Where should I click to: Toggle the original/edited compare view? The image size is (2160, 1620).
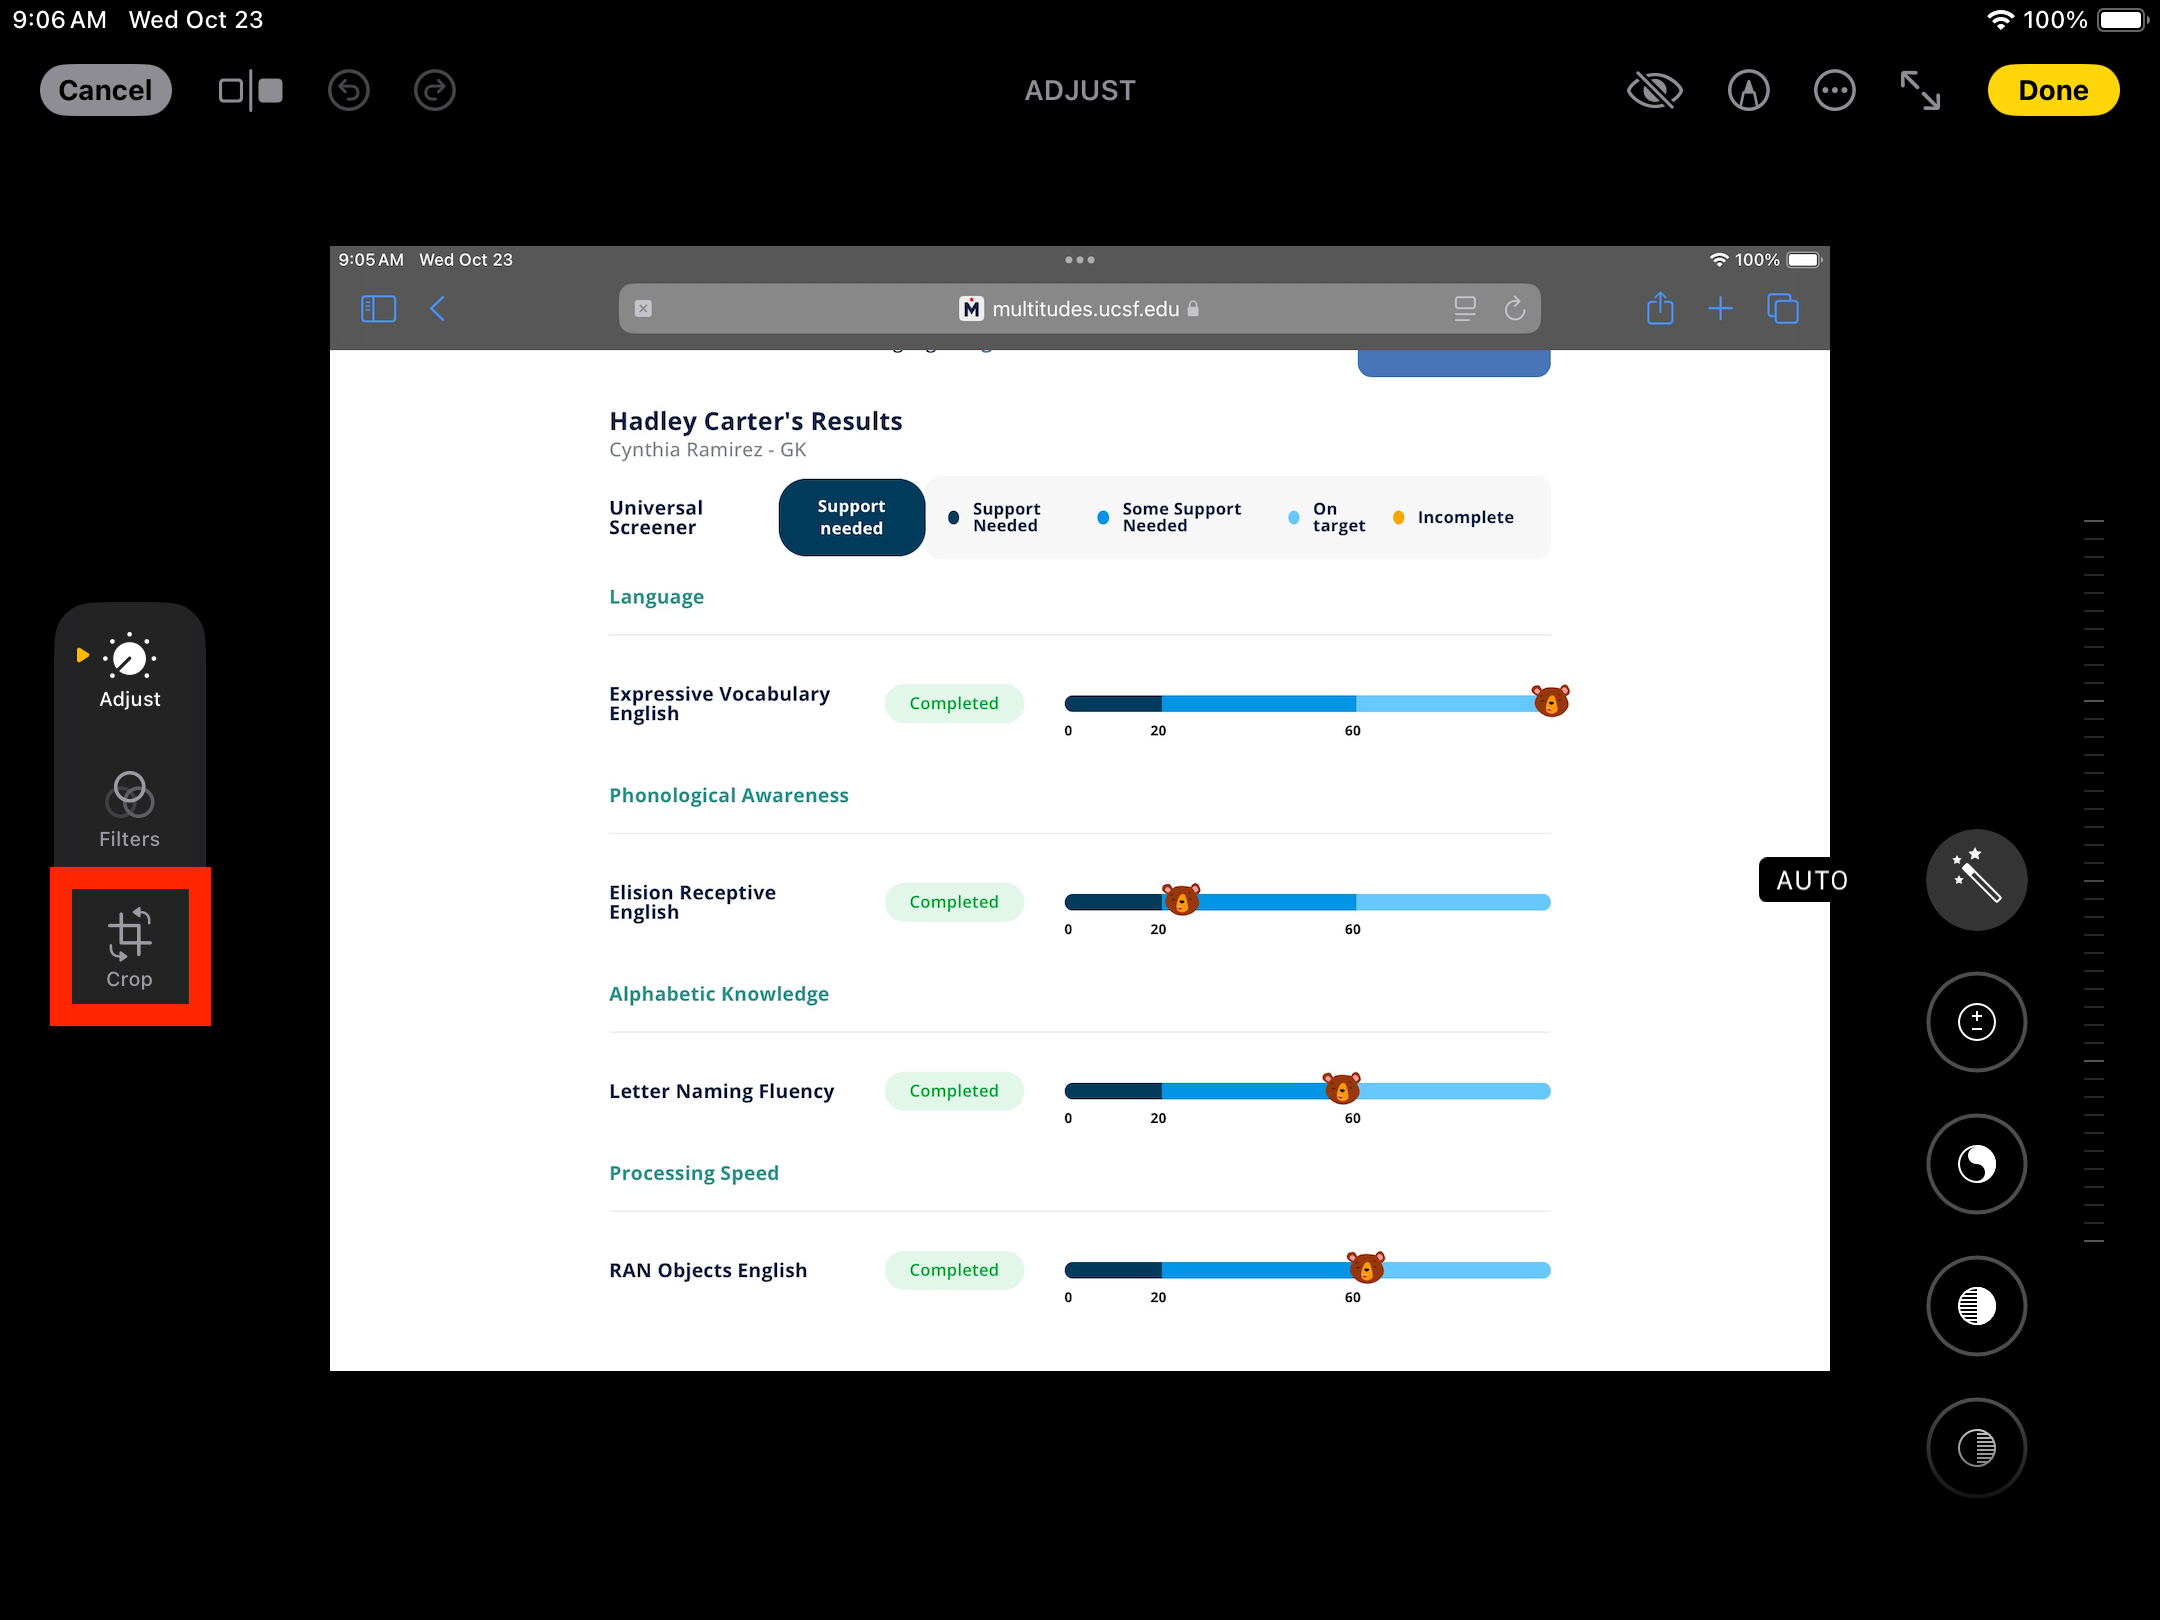click(x=251, y=91)
